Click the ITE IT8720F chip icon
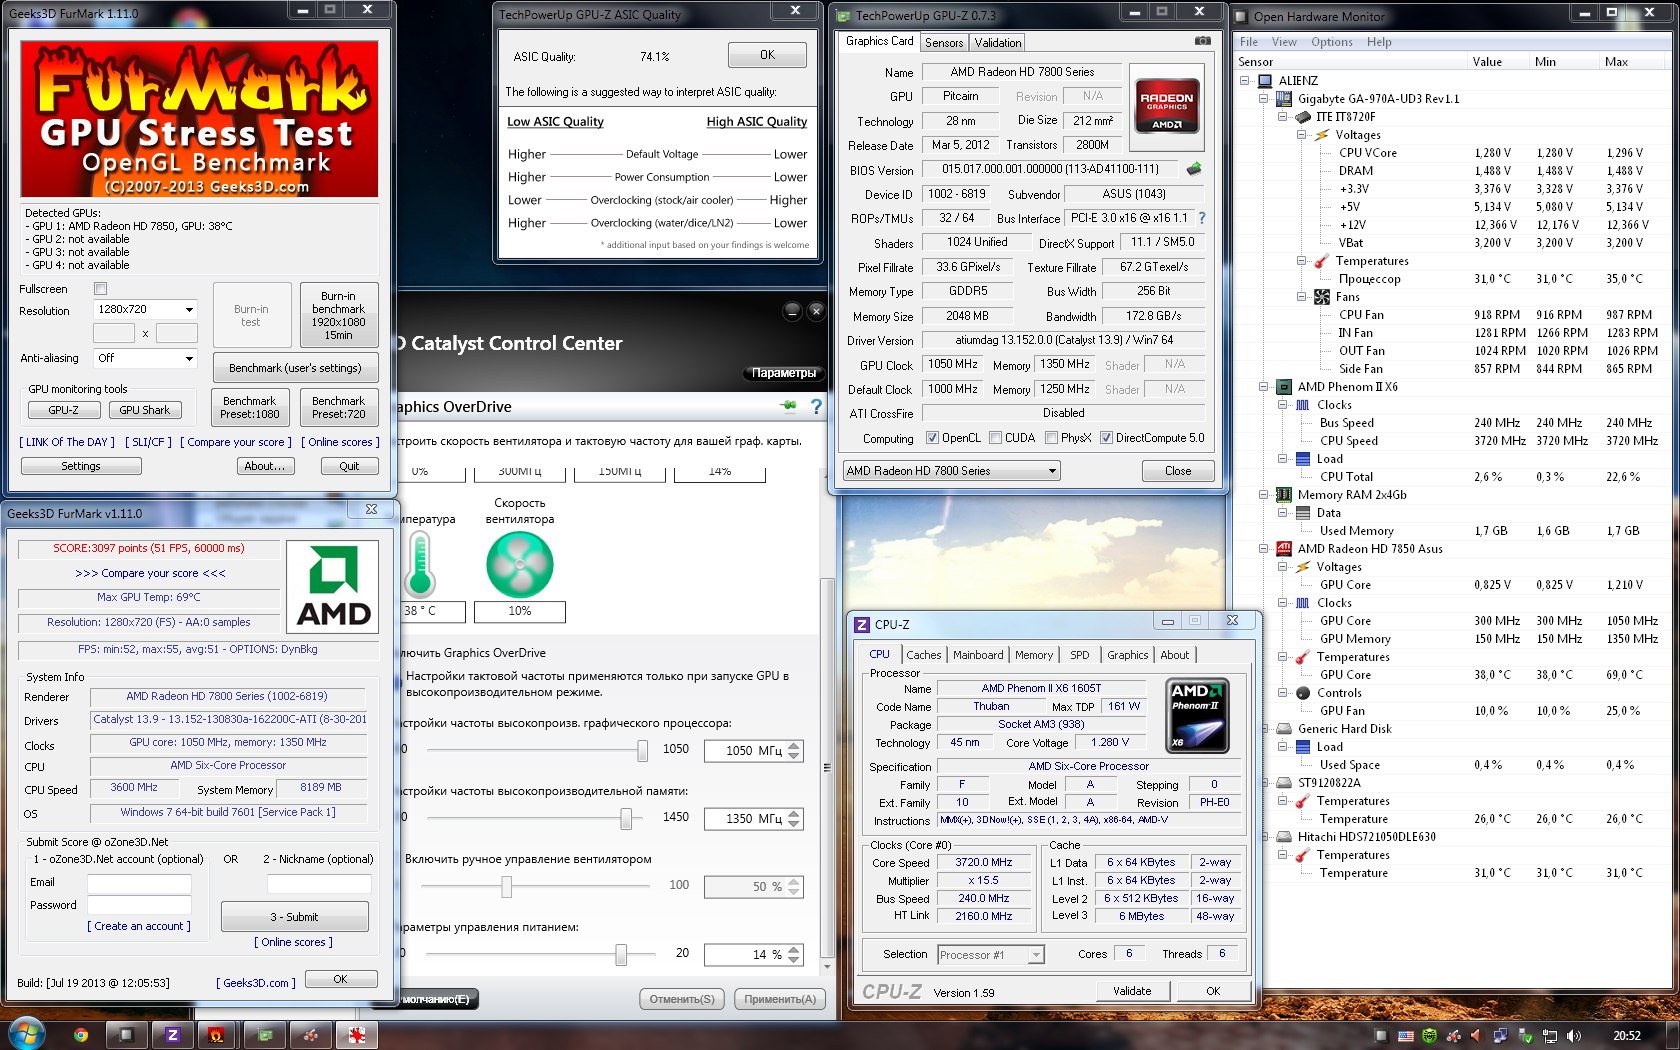Screen dimensions: 1680x1050 coord(1303,117)
